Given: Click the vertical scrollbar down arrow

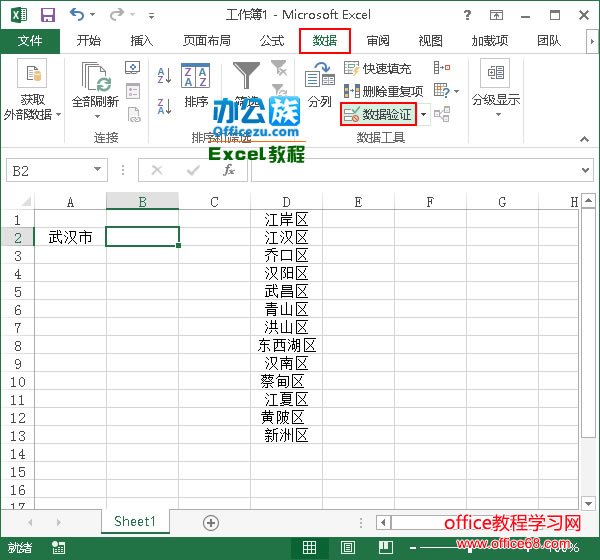Looking at the screenshot, I should 588,503.
